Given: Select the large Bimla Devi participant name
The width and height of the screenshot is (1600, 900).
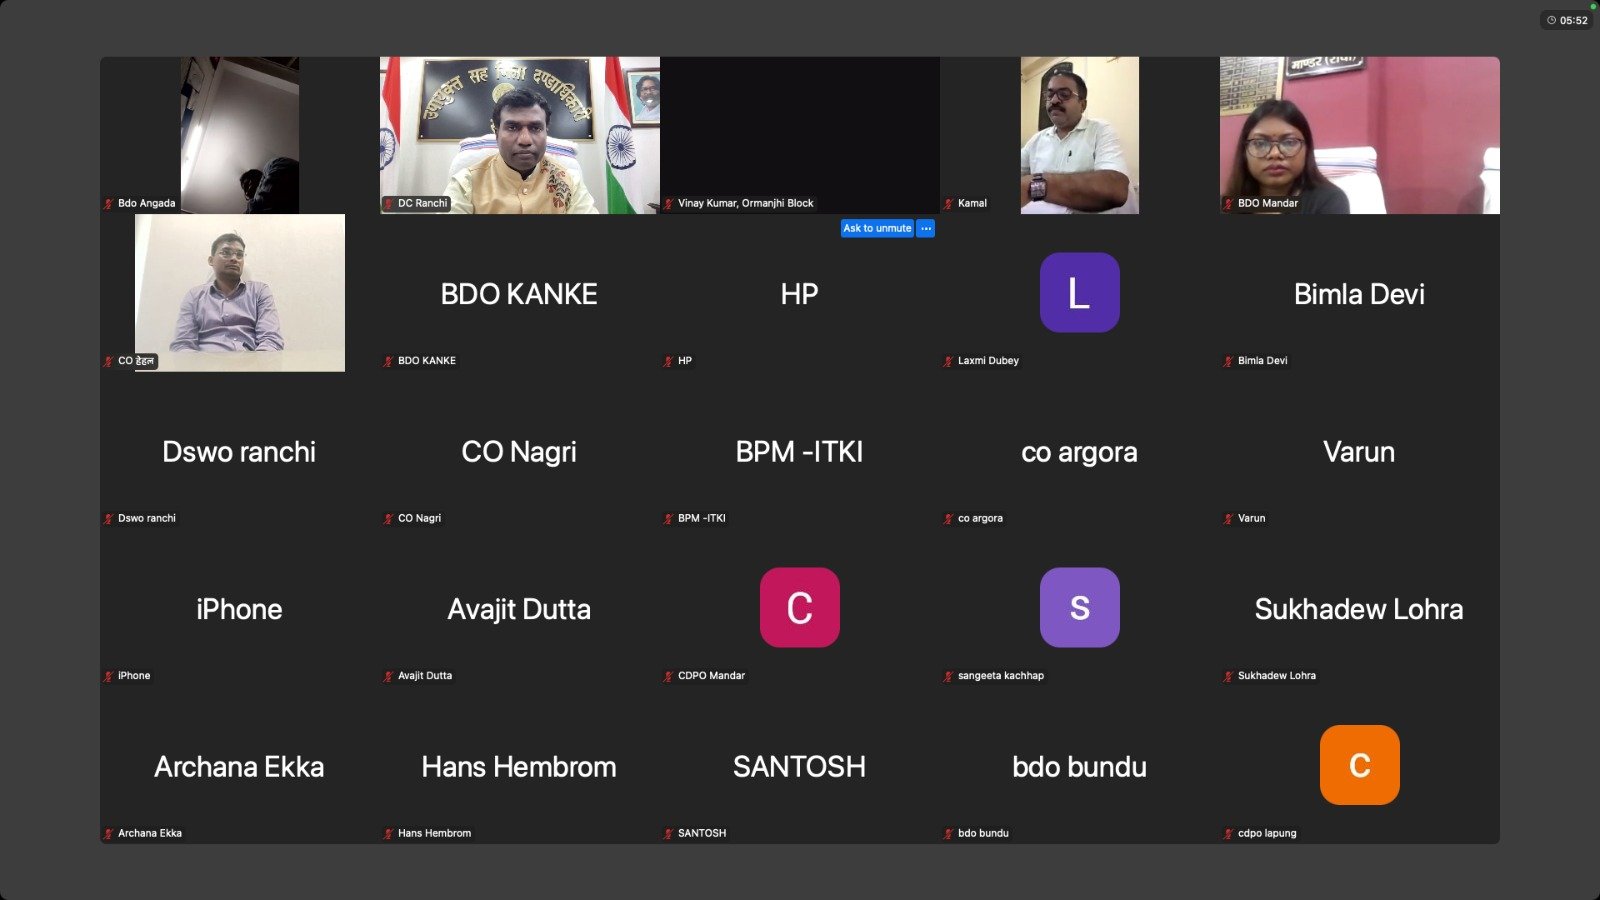Looking at the screenshot, I should (1359, 294).
